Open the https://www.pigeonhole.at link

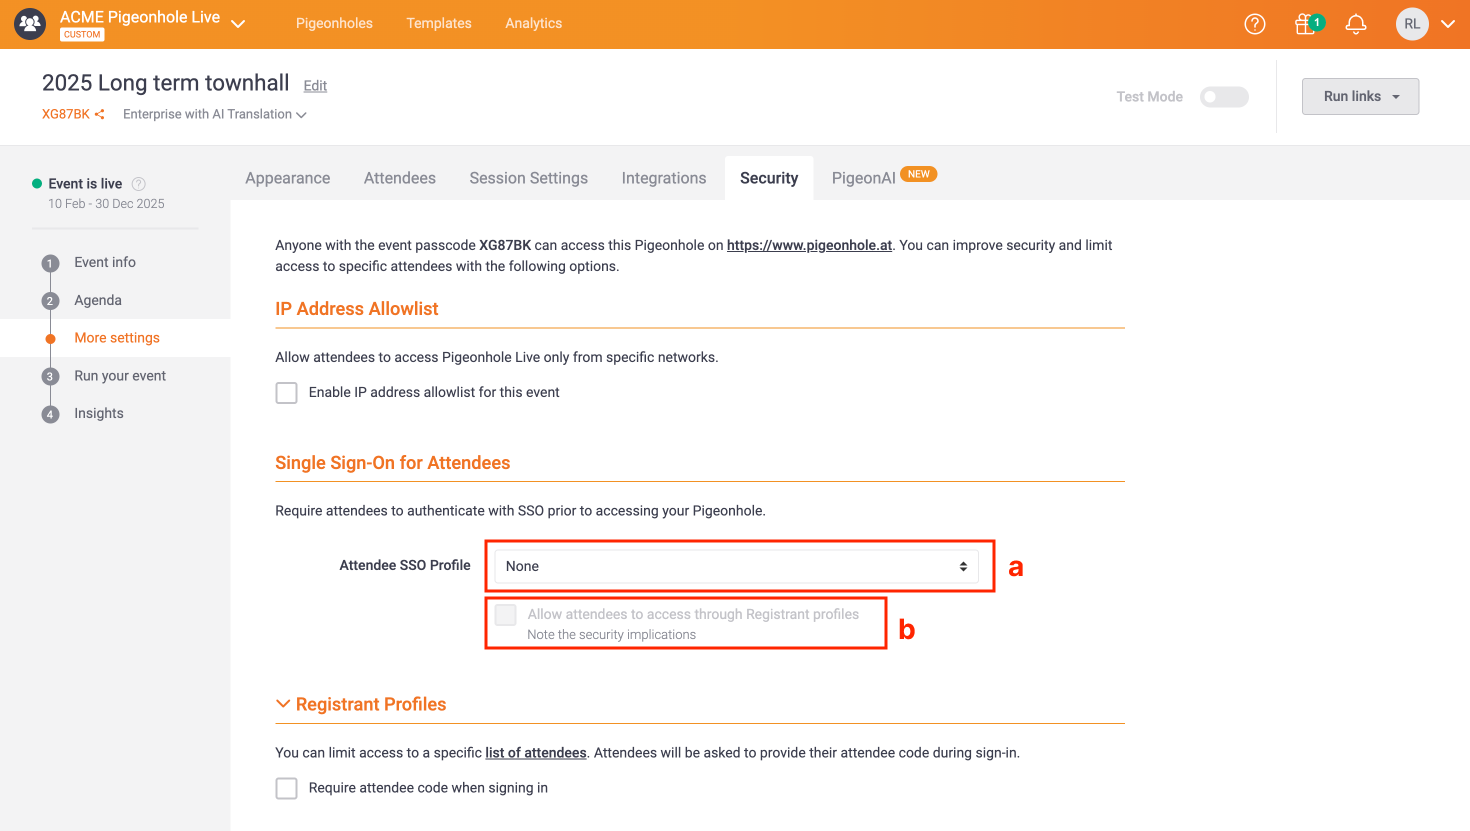click(x=809, y=245)
